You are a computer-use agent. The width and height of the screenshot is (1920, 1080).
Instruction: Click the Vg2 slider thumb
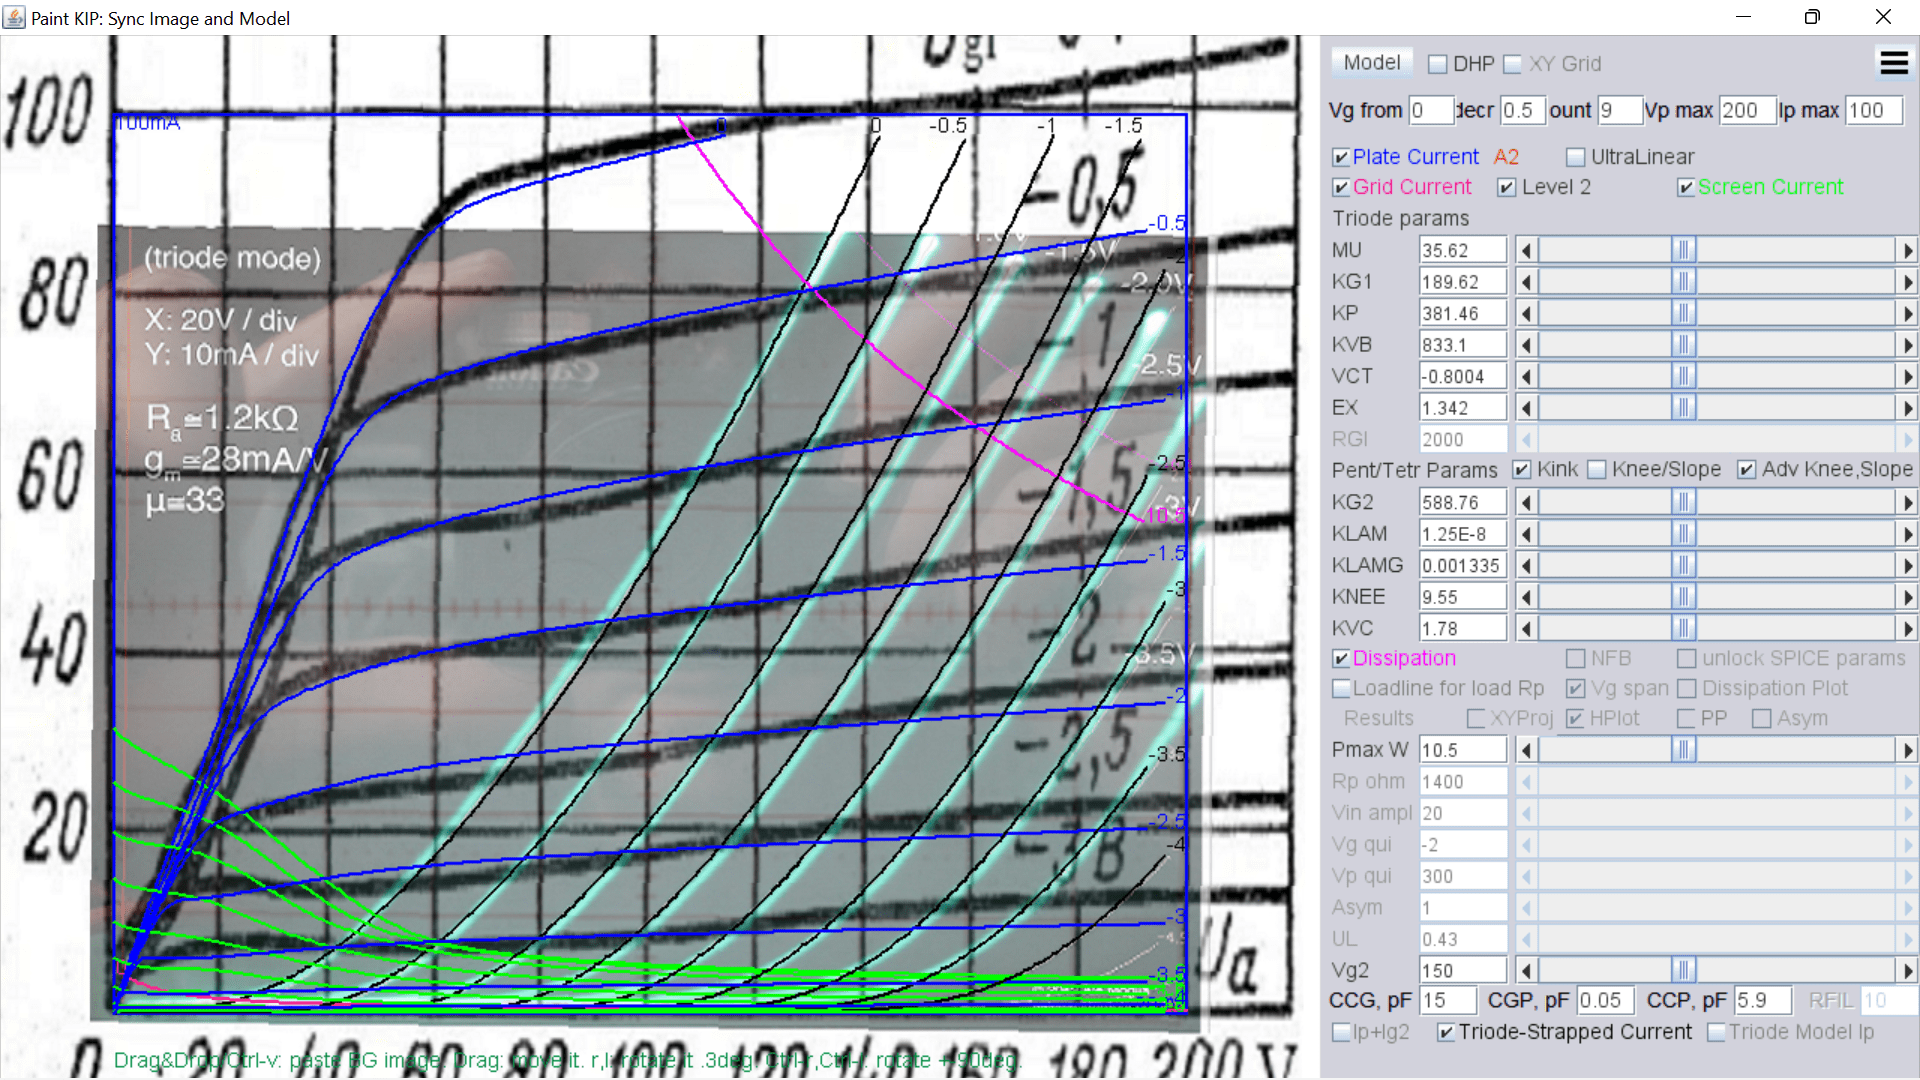[1684, 970]
